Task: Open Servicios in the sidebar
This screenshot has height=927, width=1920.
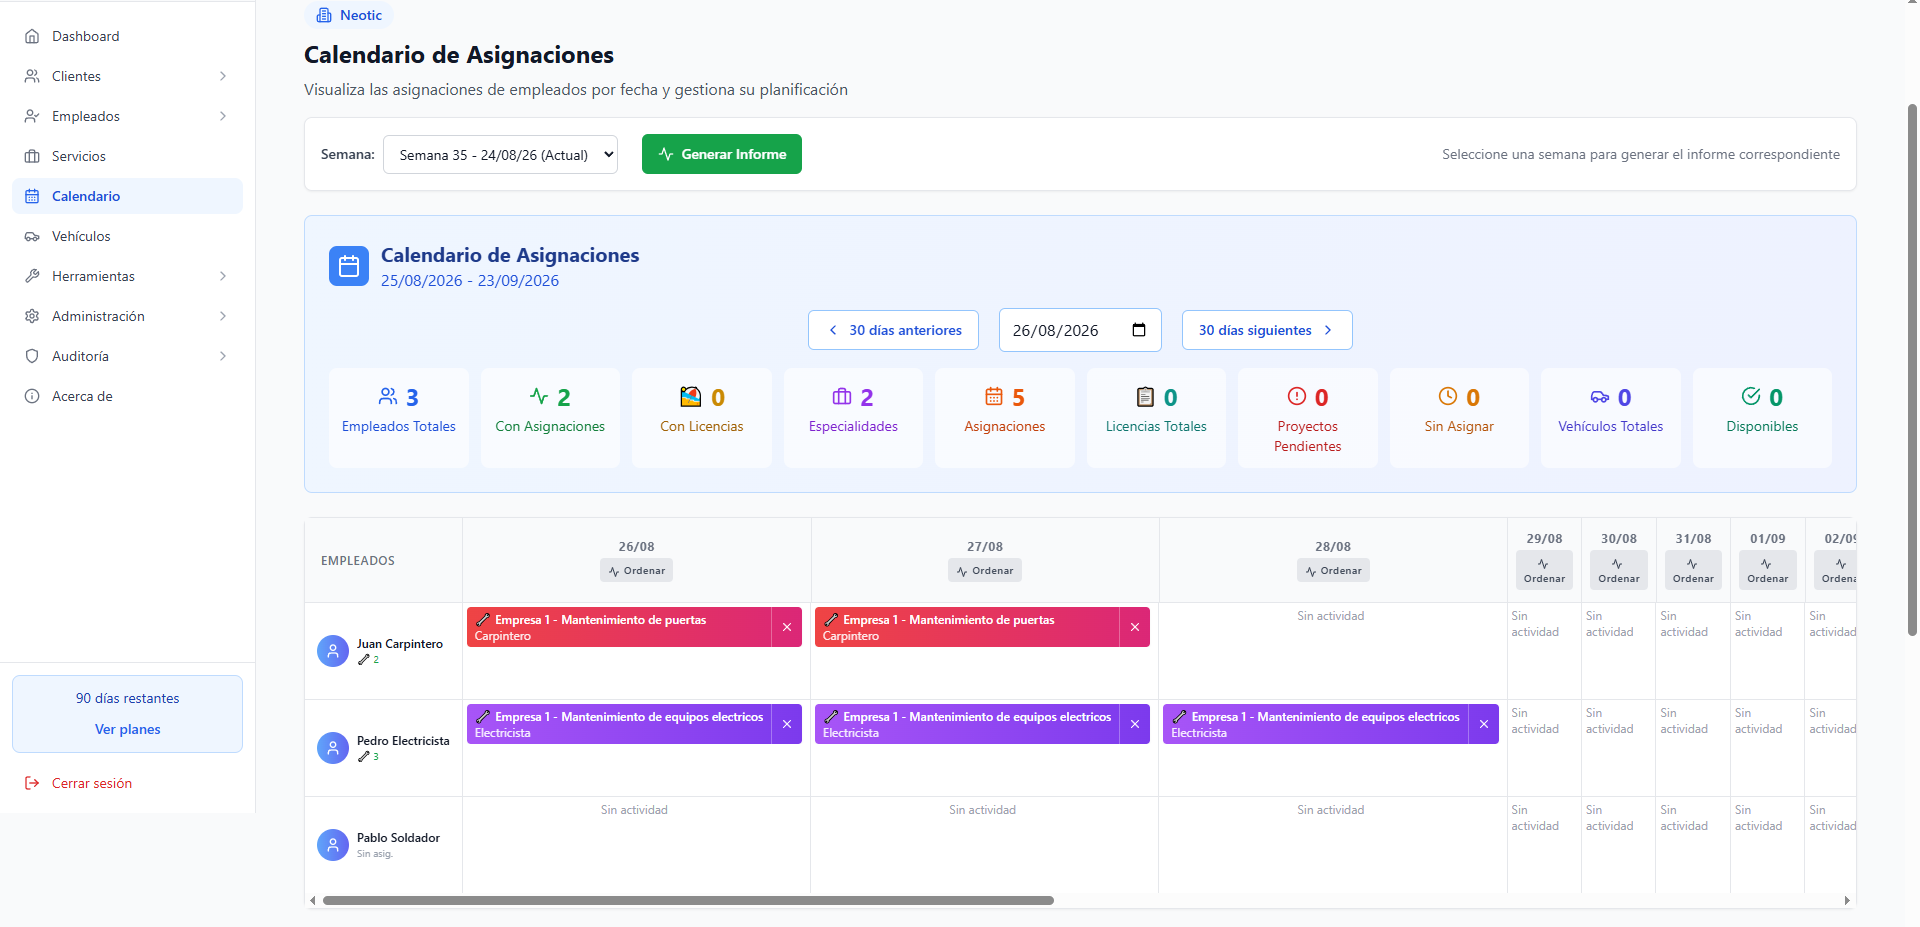Action: 127,156
